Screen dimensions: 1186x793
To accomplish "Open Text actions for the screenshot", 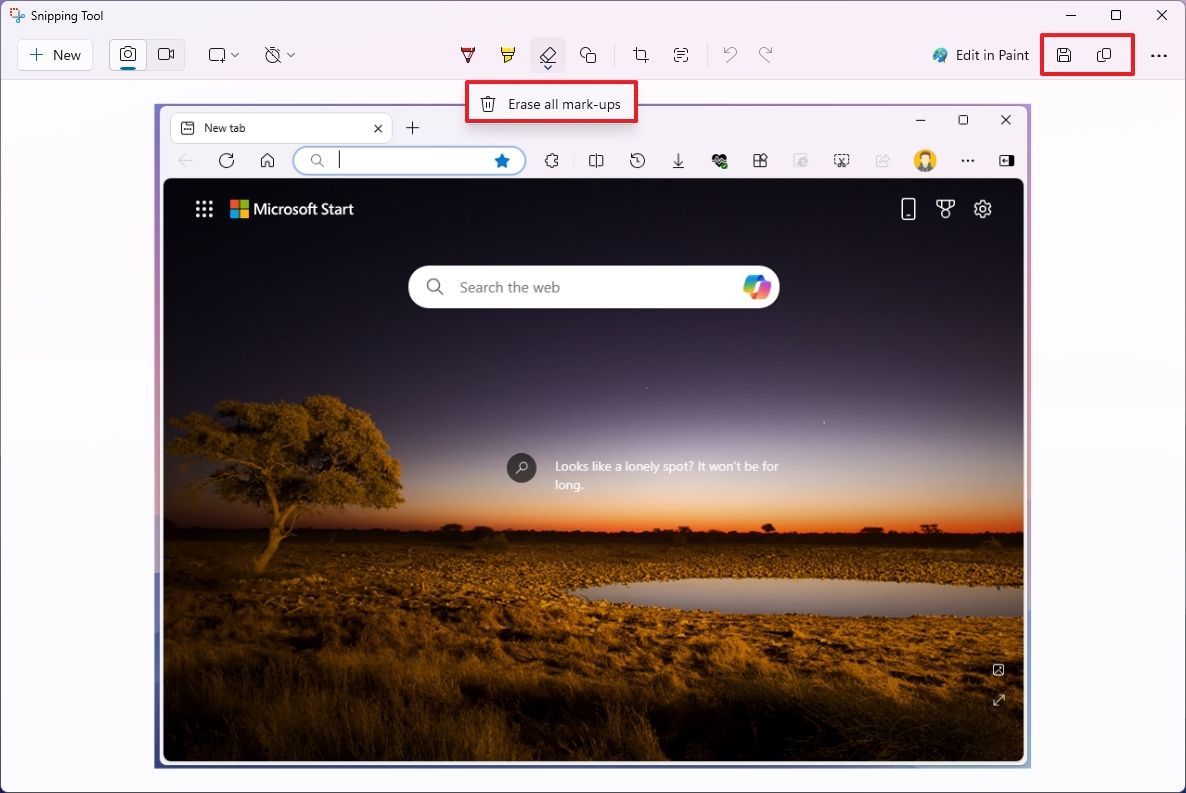I will 681,55.
